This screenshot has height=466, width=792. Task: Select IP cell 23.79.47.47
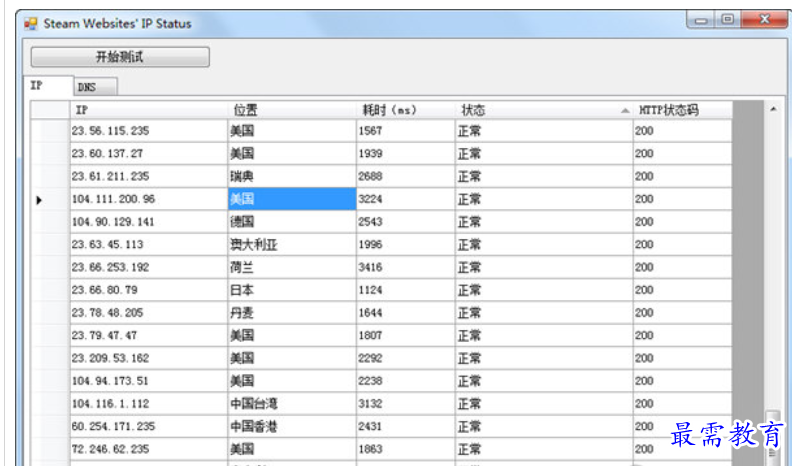tap(148, 335)
